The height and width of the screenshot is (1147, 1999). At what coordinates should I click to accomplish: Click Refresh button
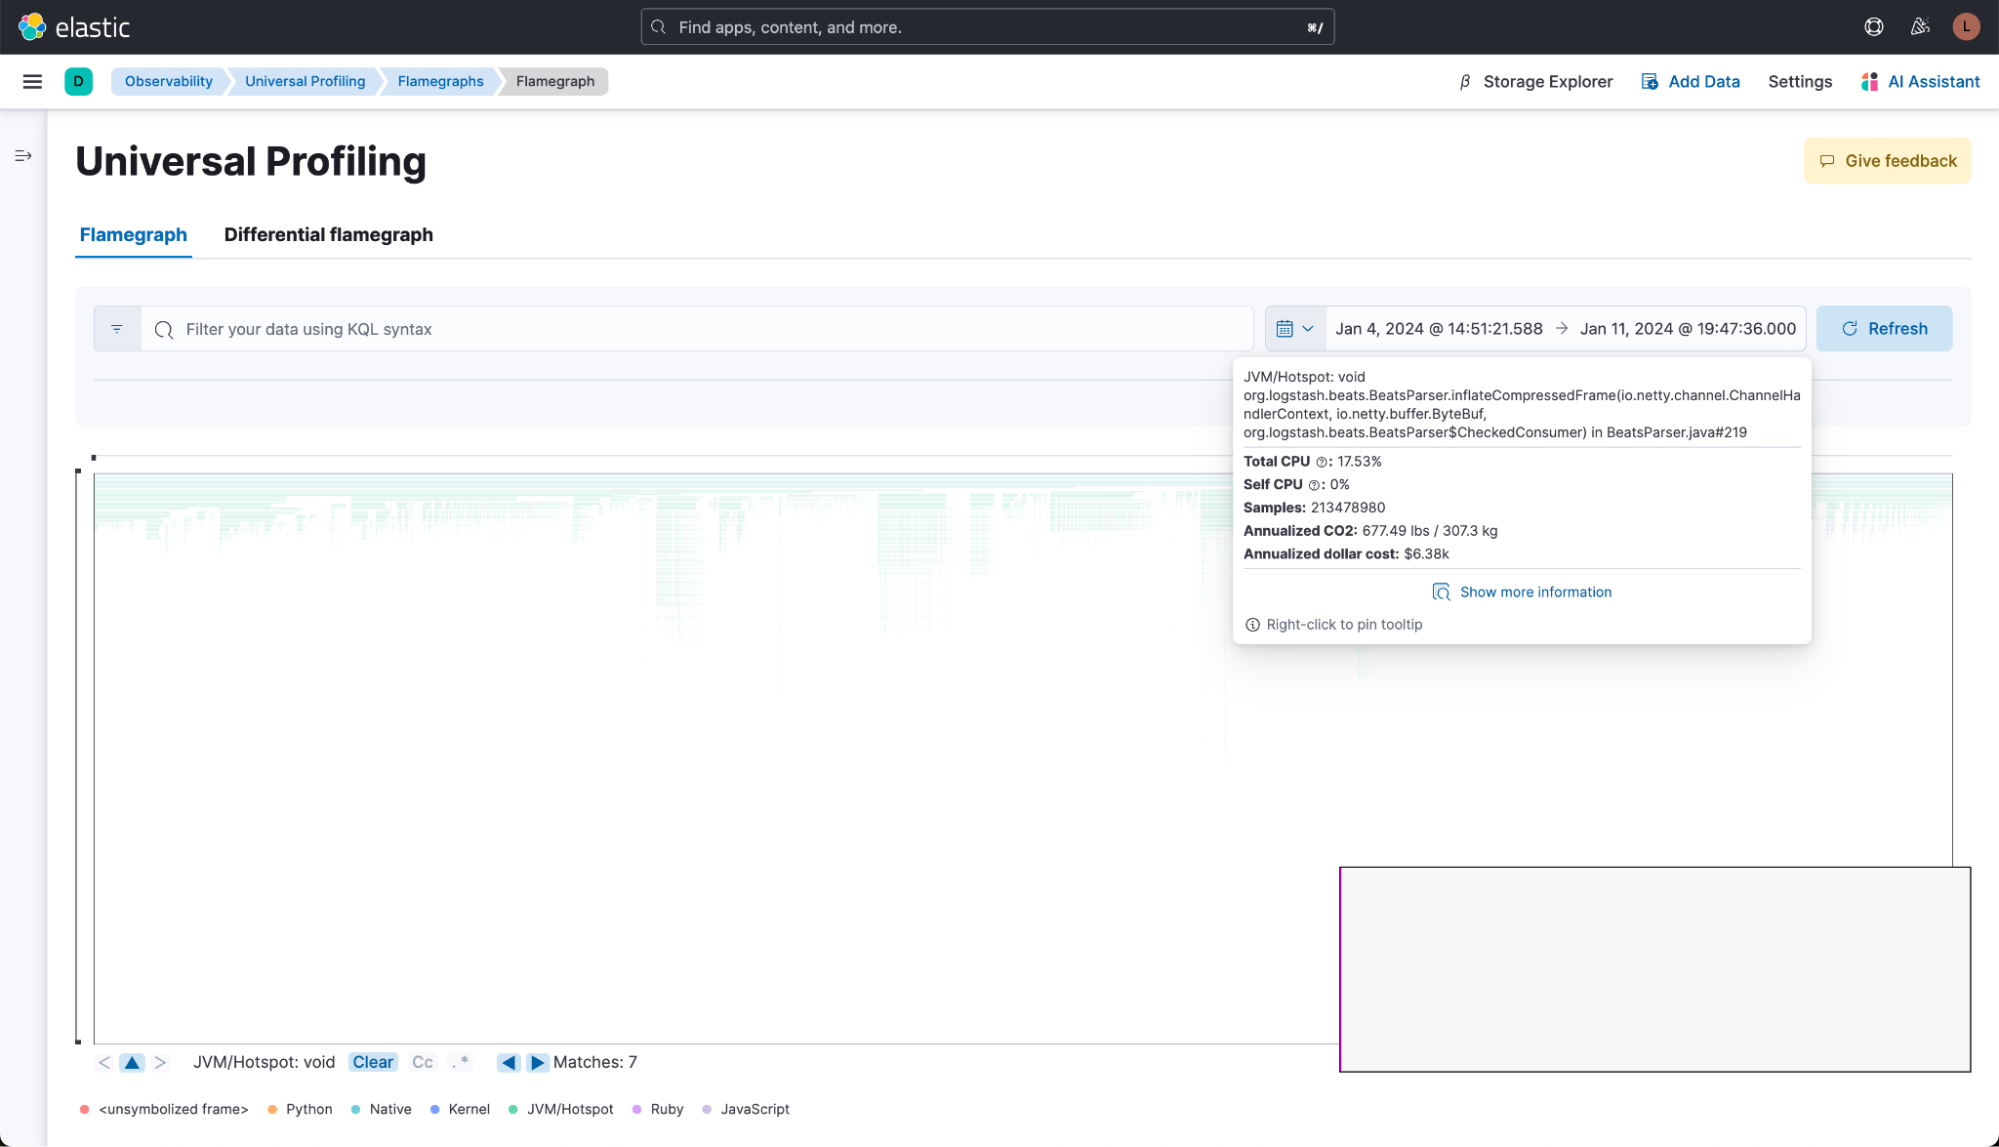pos(1883,329)
